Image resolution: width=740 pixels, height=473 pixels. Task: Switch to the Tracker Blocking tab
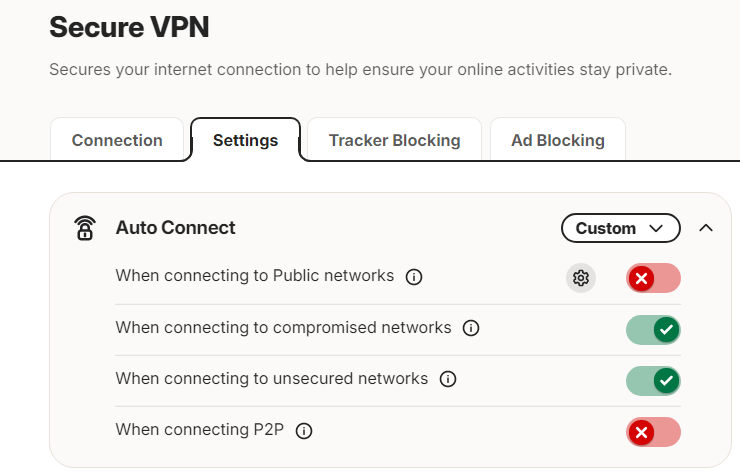[x=395, y=140]
